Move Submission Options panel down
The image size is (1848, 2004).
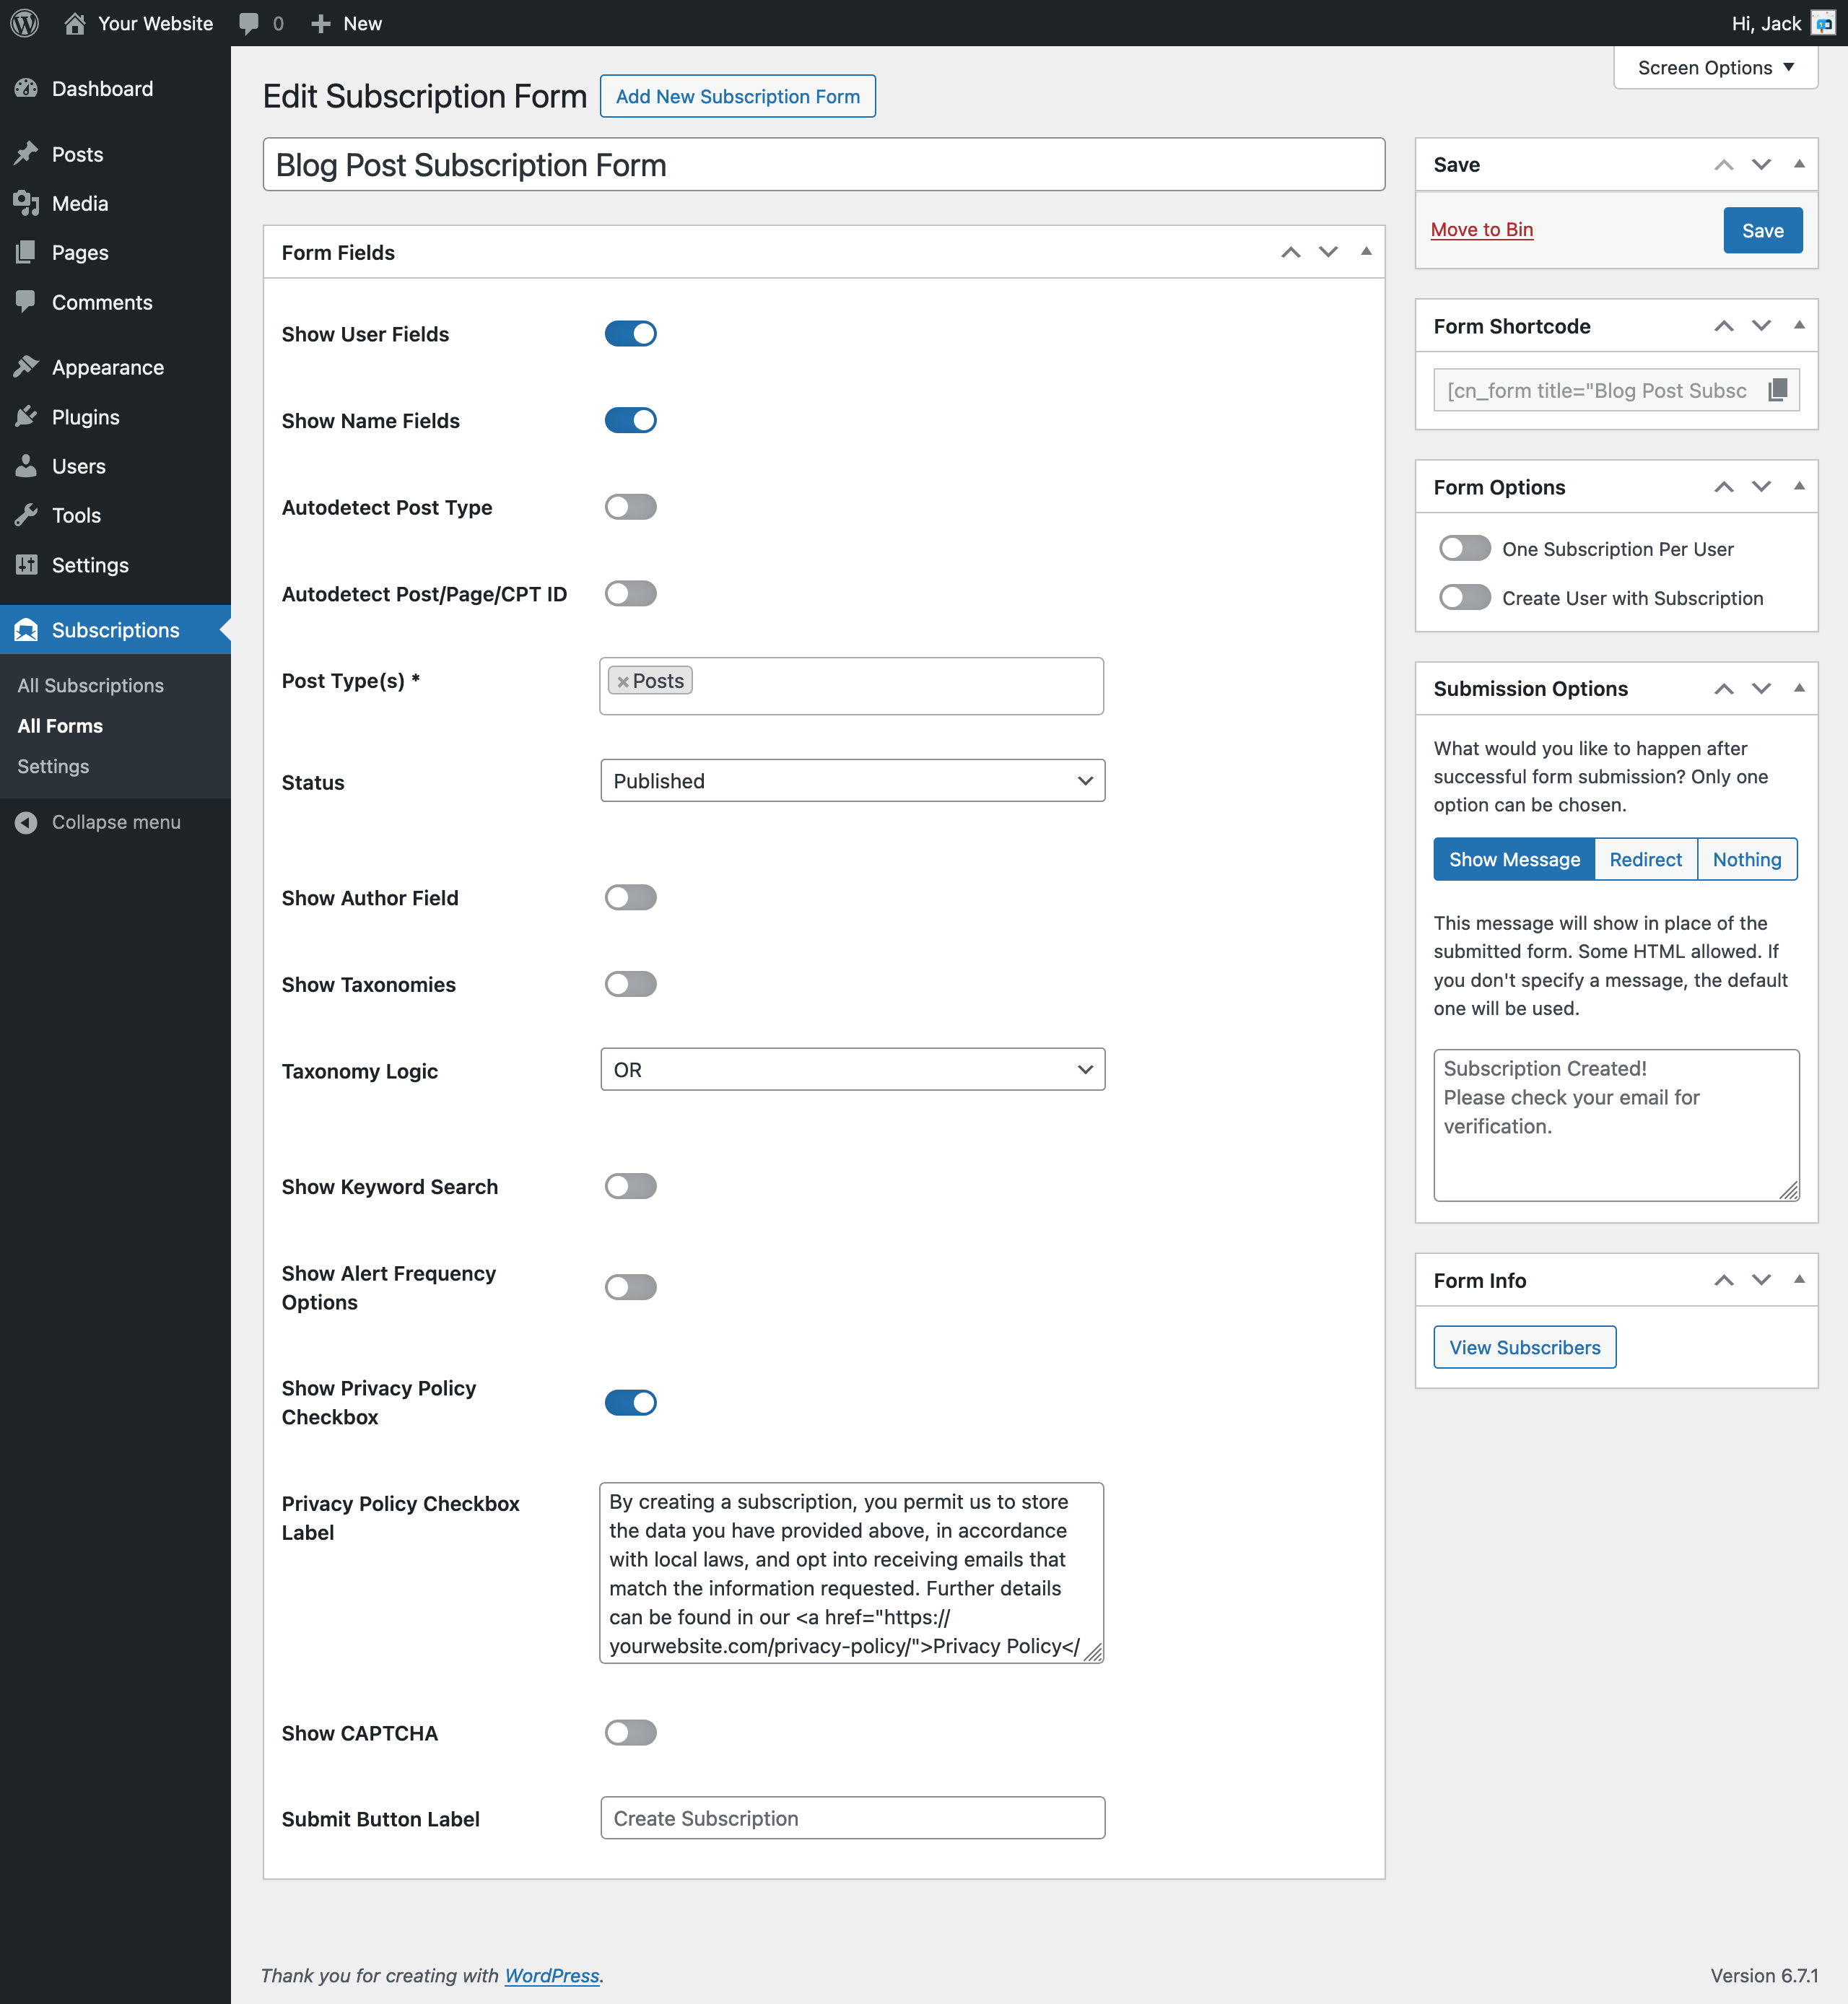click(1761, 688)
